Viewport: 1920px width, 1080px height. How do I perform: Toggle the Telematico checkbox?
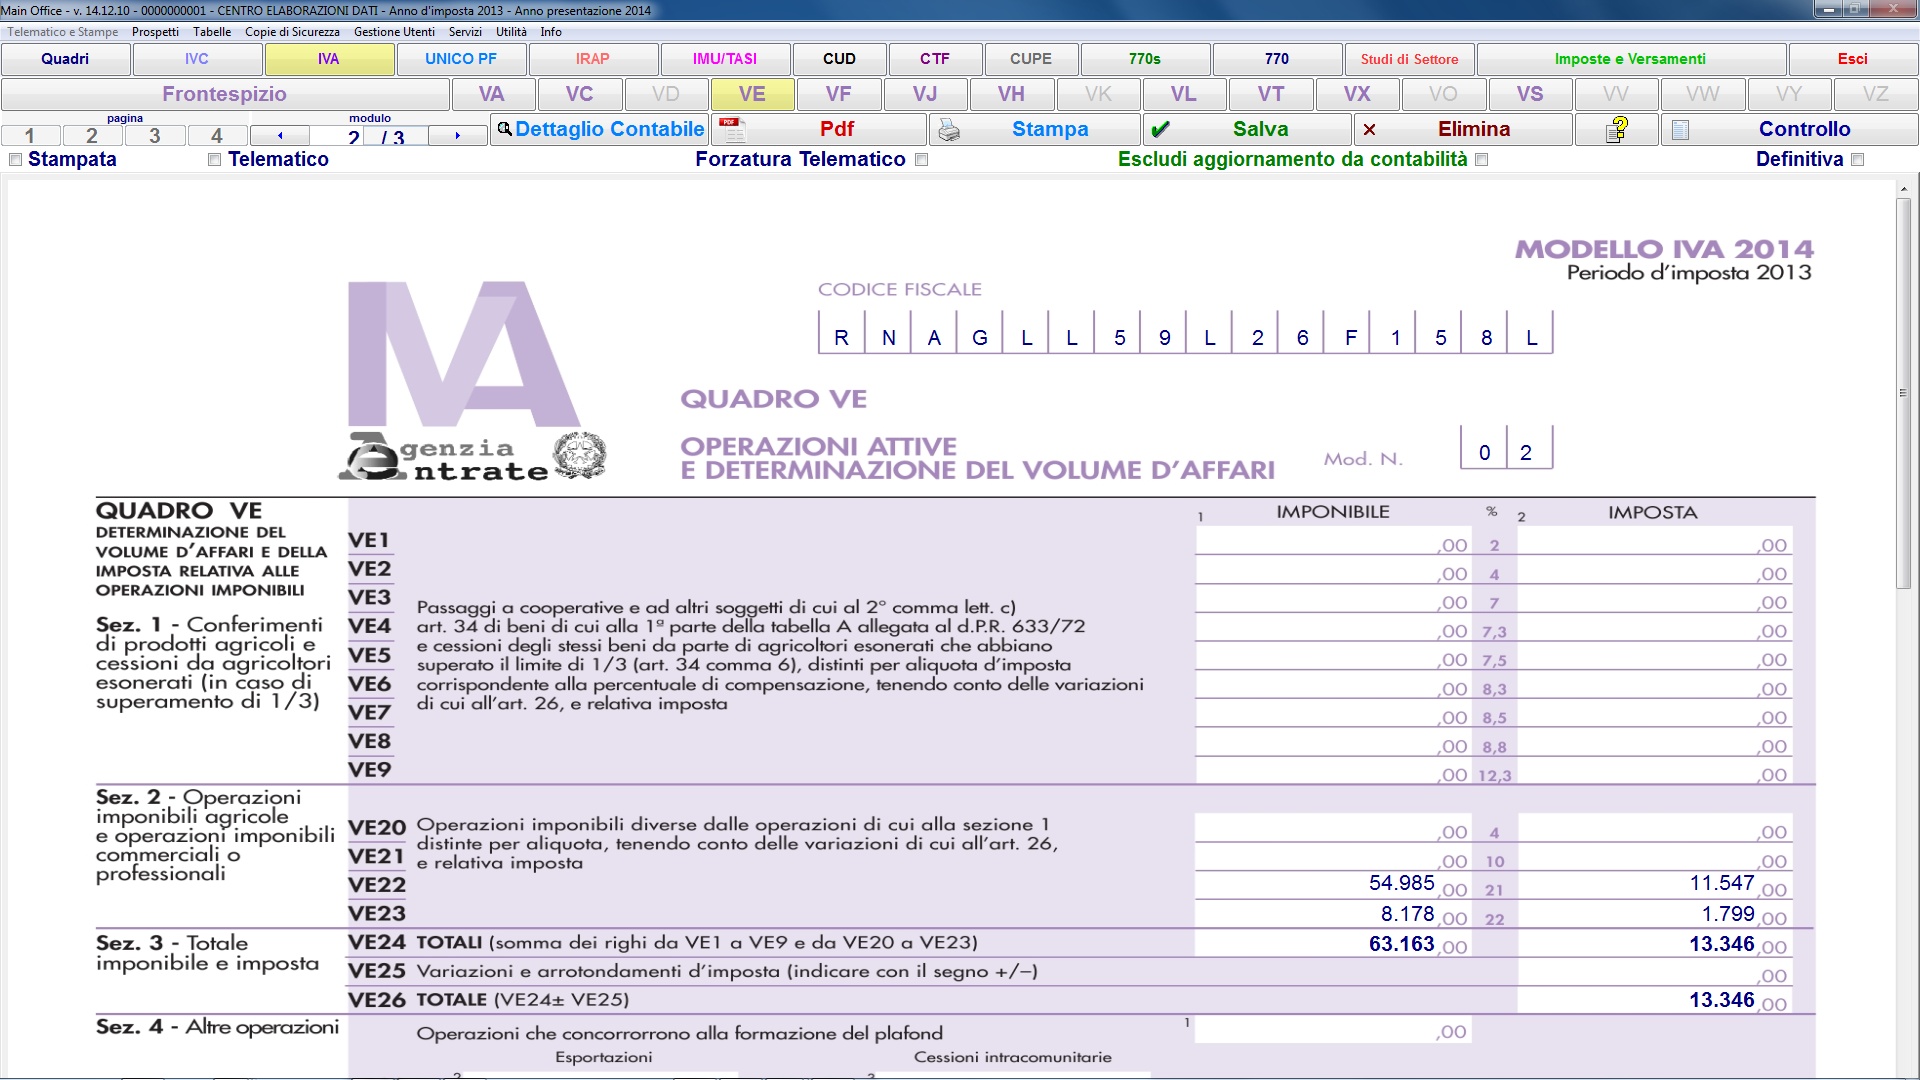(214, 159)
